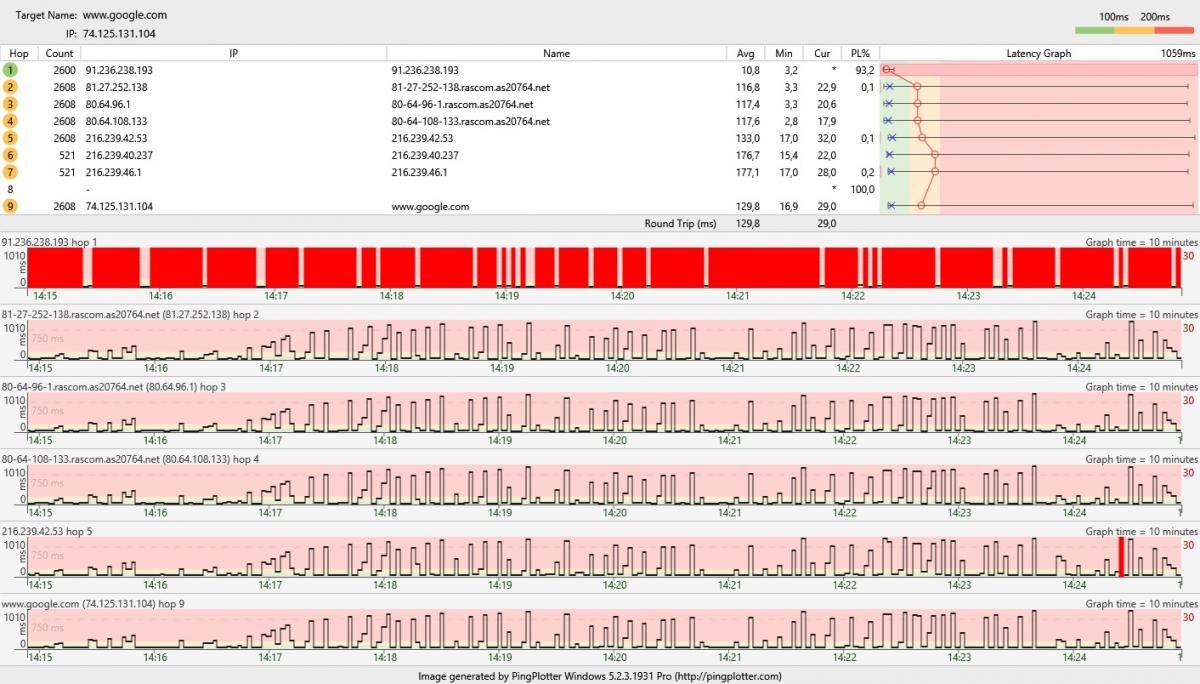
Task: Click the www.google.com name in hop 9 row
Action: [x=430, y=207]
